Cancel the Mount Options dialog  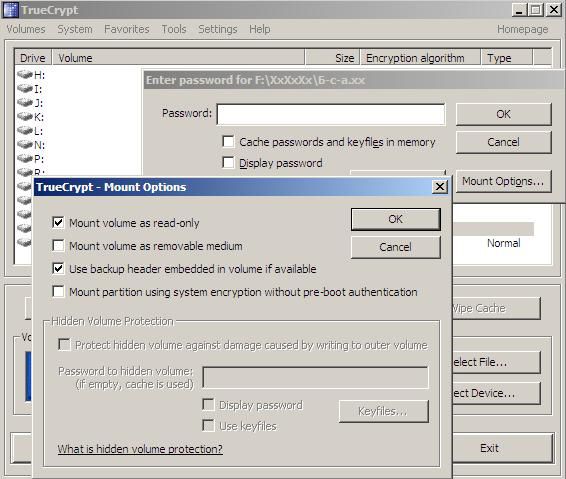point(396,247)
